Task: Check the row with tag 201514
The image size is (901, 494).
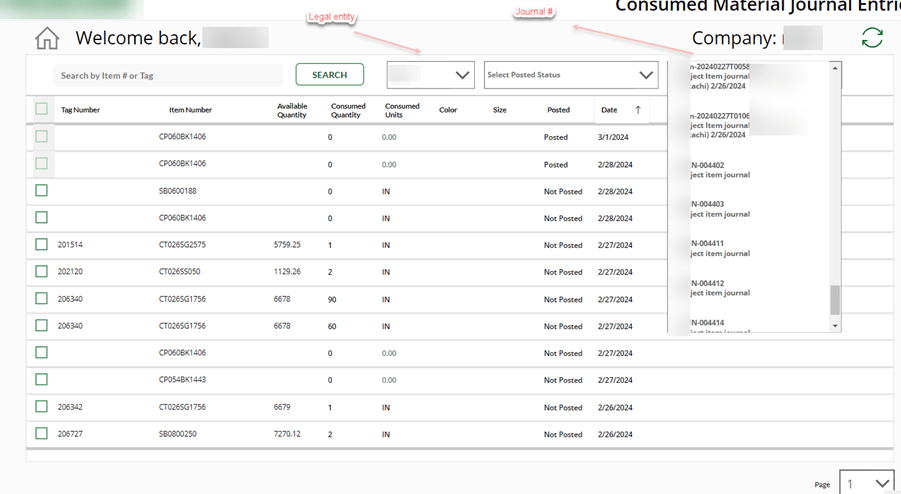Action: [41, 244]
